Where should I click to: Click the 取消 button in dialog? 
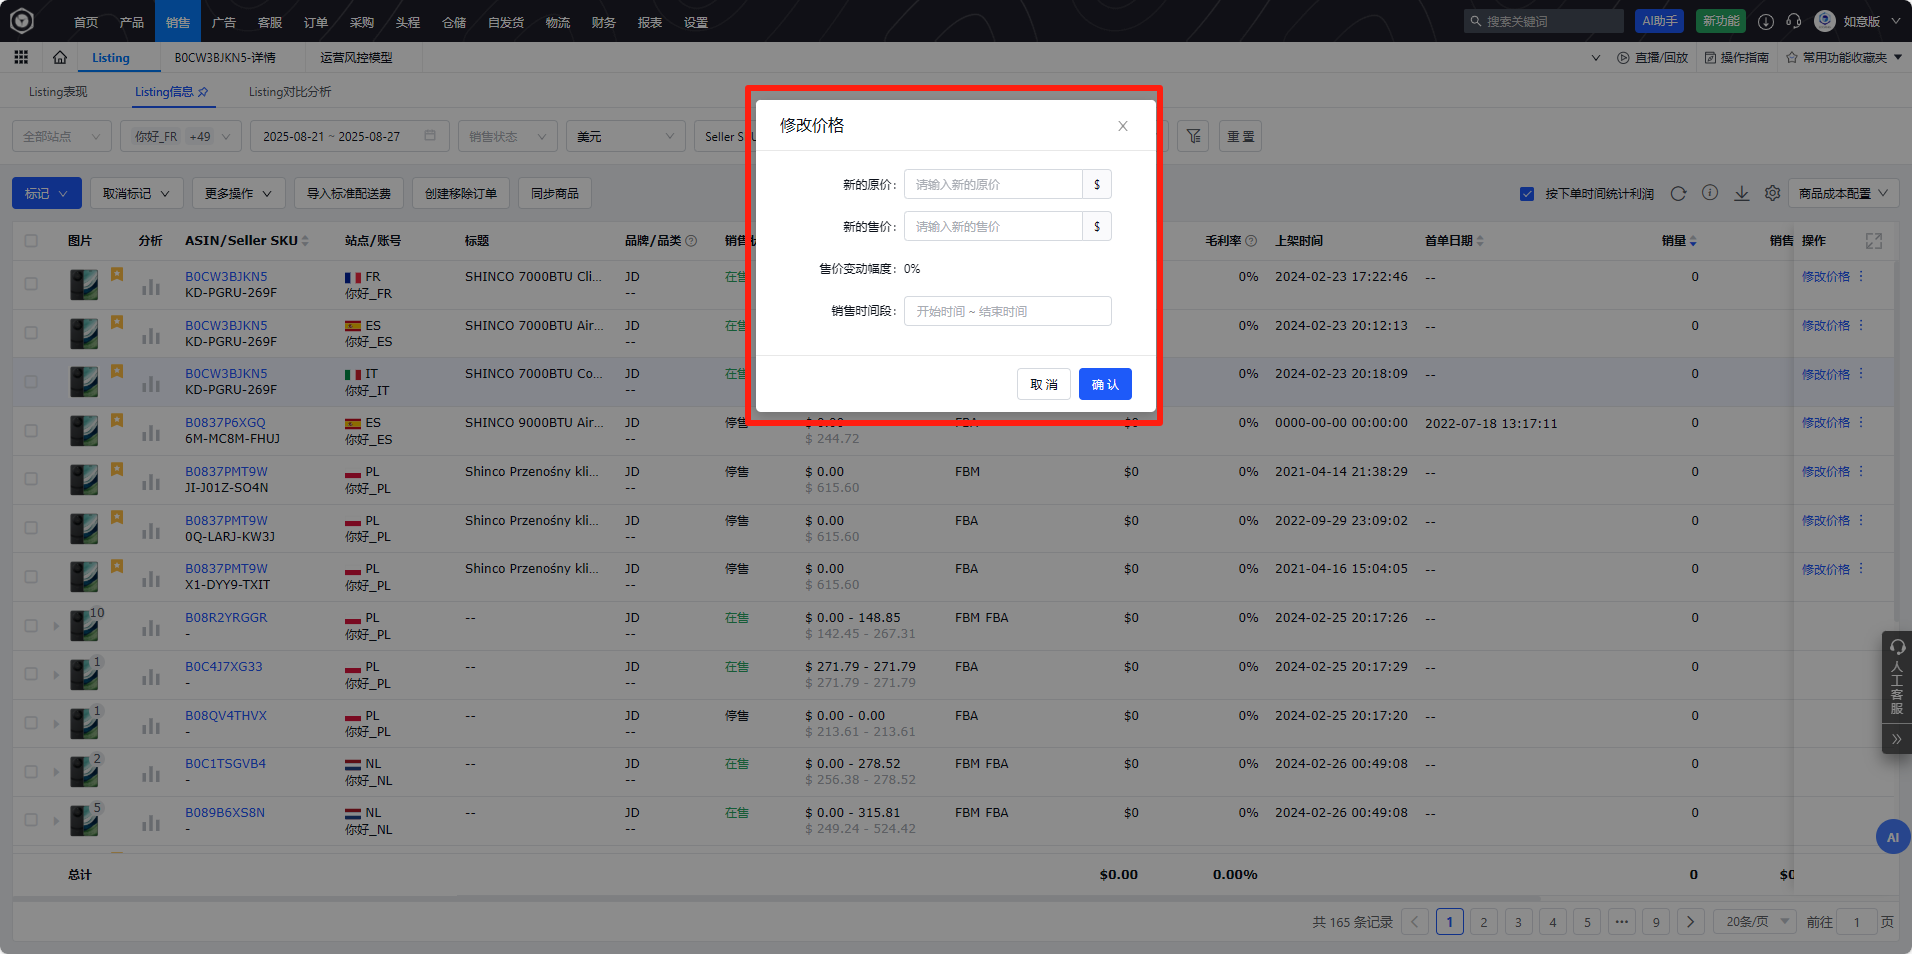1043,384
